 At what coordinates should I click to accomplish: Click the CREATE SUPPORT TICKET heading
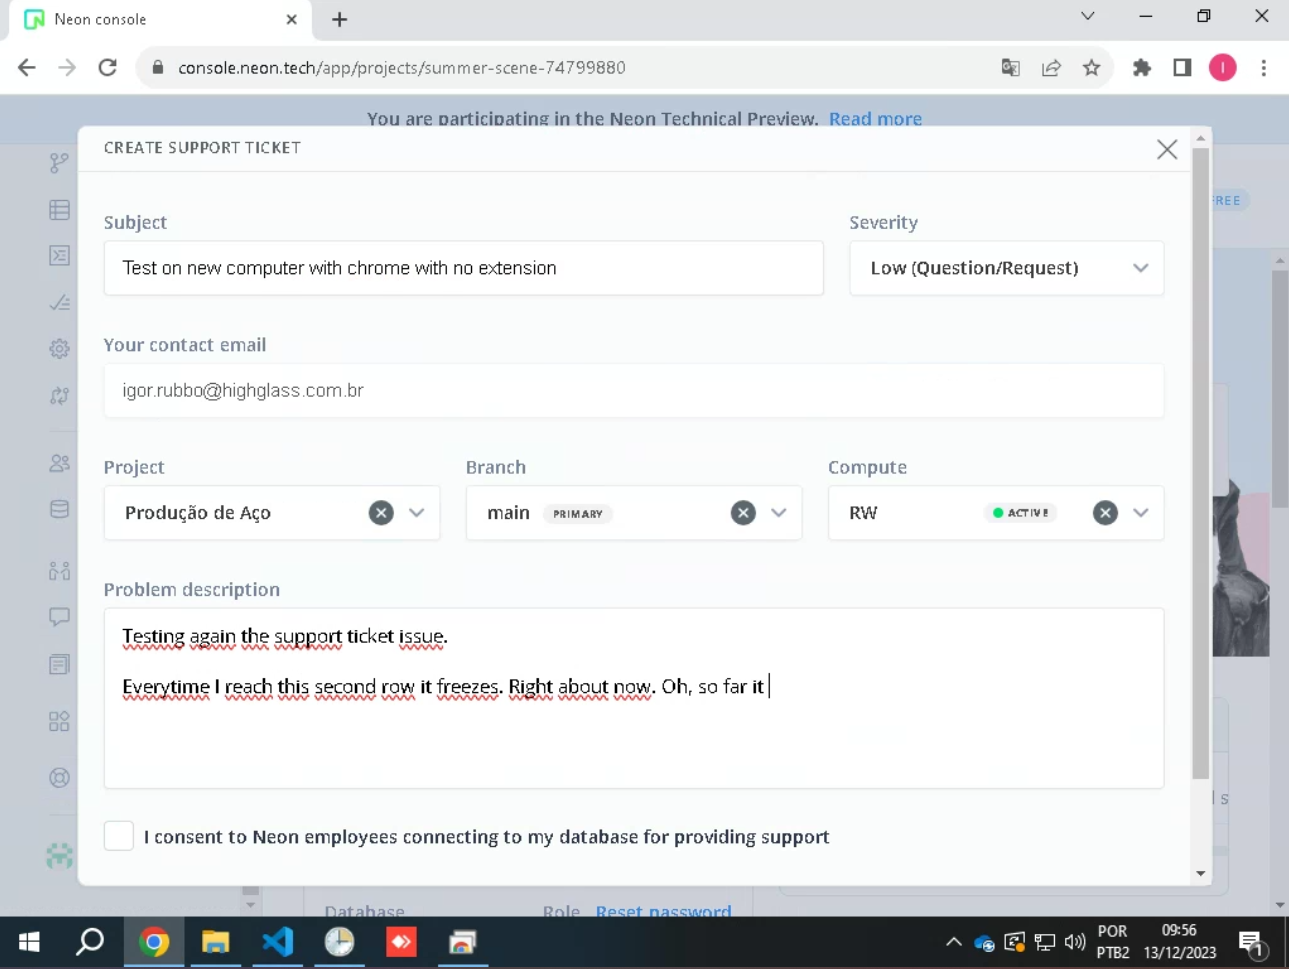[x=202, y=148]
